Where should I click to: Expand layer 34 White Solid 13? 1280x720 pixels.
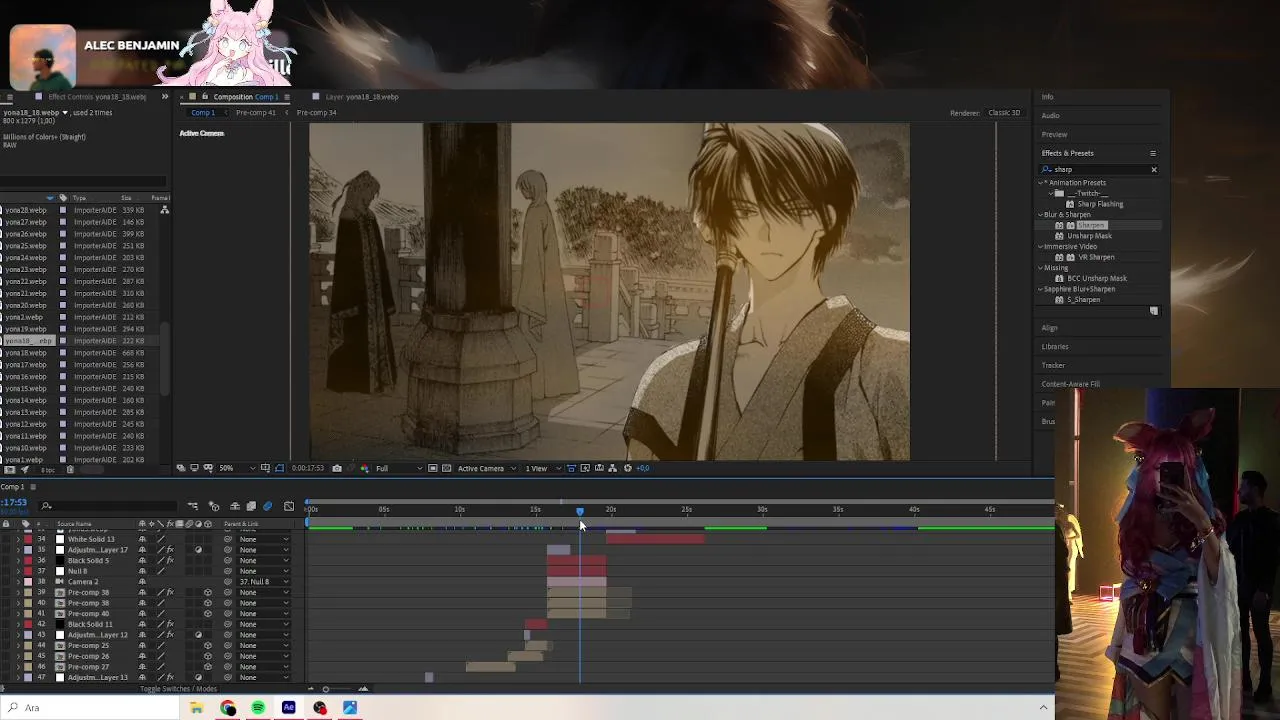pos(17,539)
